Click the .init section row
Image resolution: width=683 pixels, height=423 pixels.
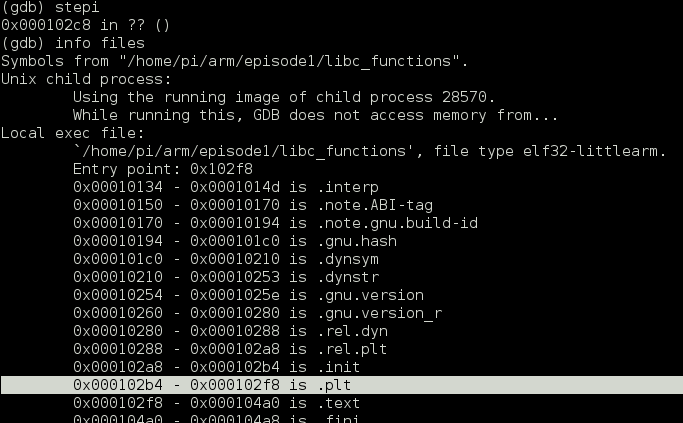(x=216, y=367)
